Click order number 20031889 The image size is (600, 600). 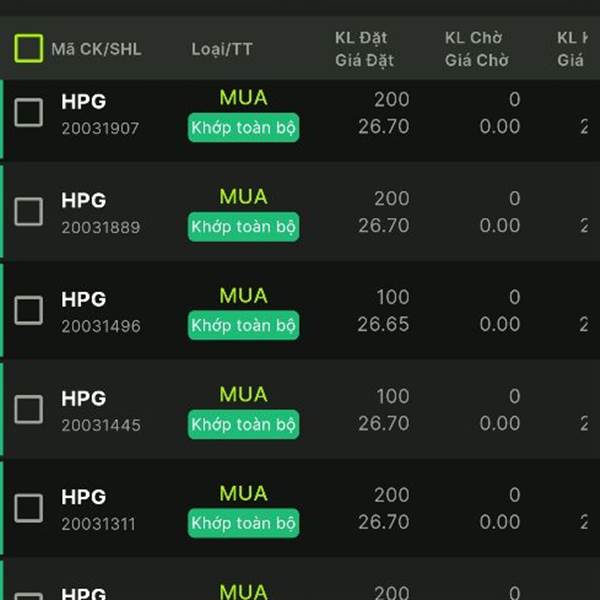[100, 227]
